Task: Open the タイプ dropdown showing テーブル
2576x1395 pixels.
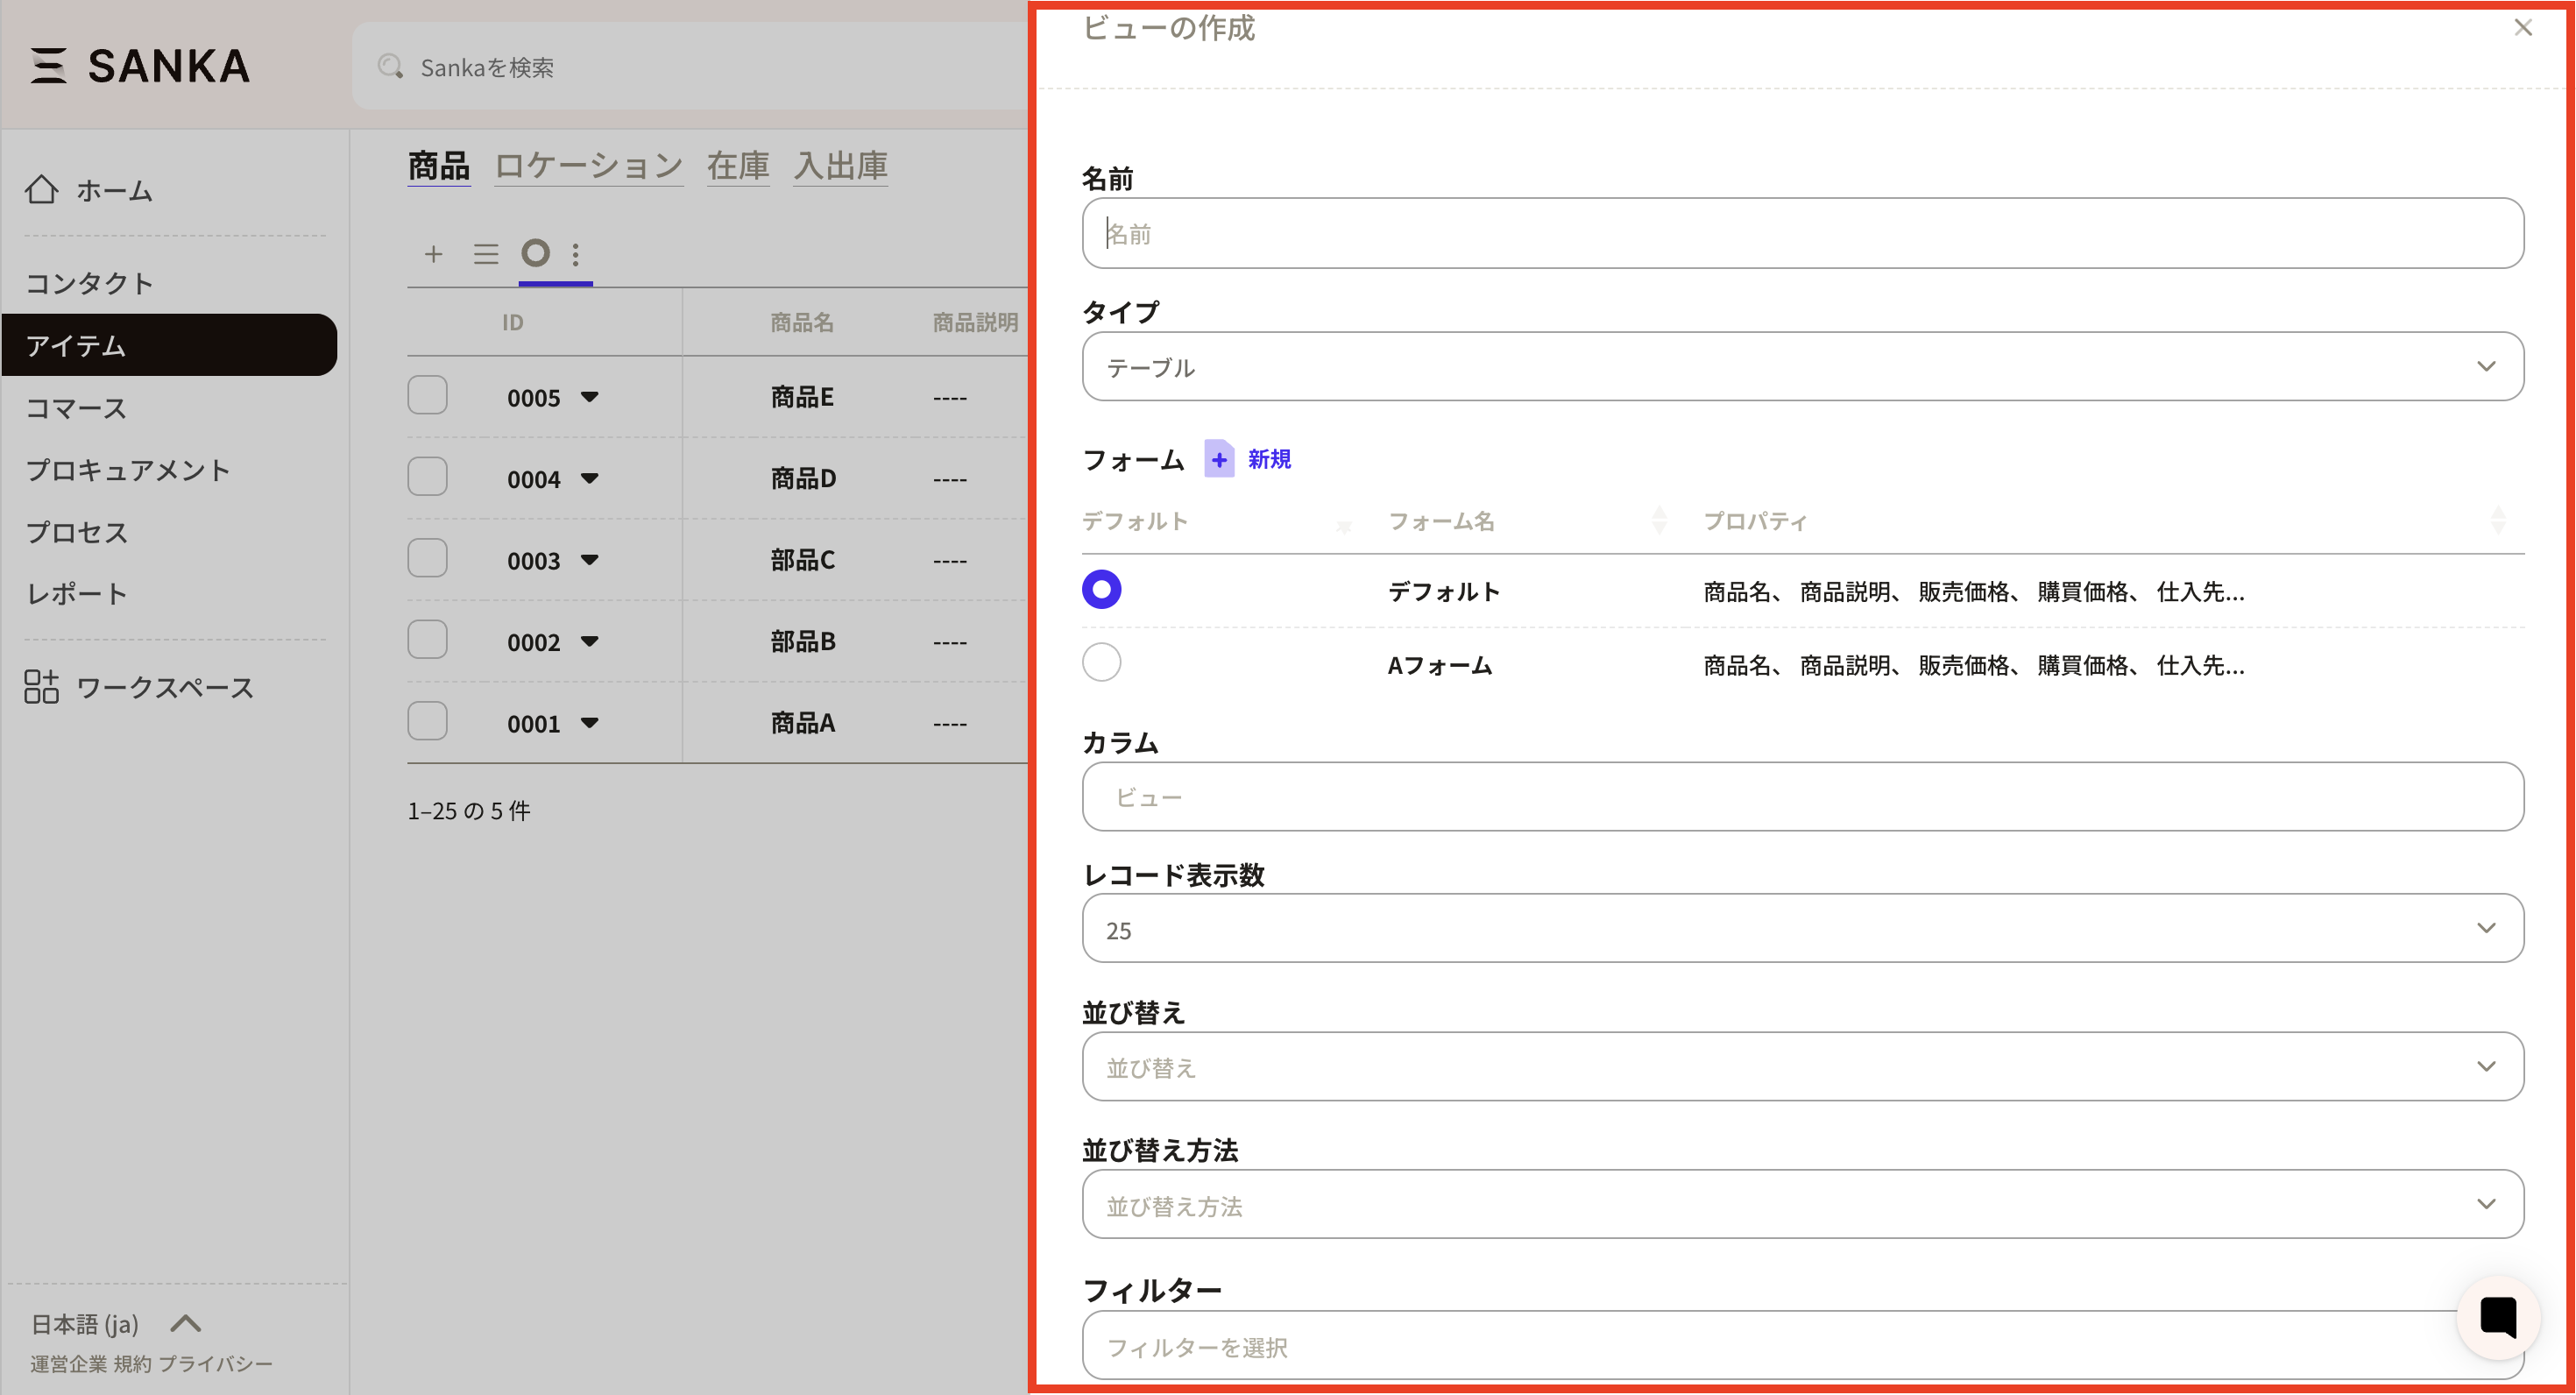Action: (1802, 367)
